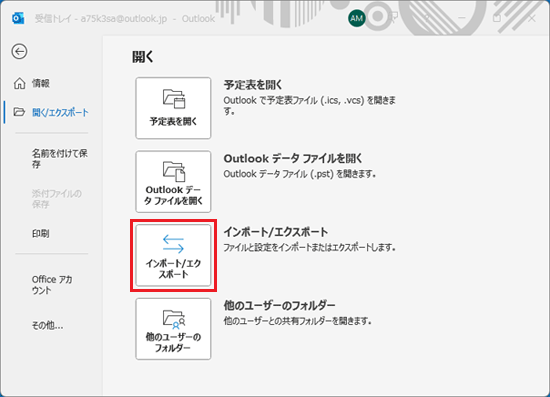Select the 情報 menu item
Image resolution: width=550 pixels, height=397 pixels.
point(41,83)
